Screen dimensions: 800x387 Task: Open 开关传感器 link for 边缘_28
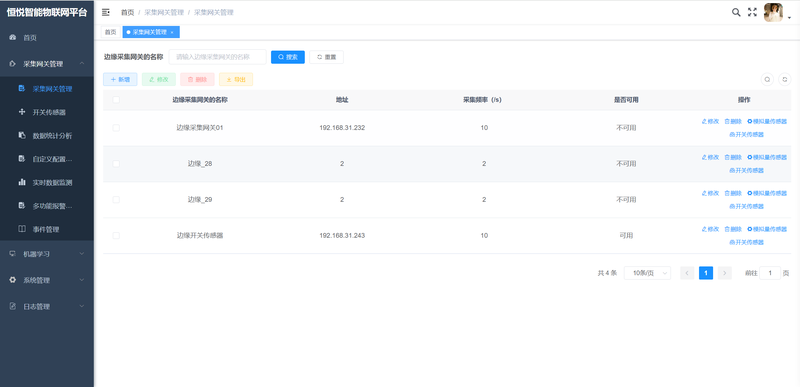point(746,170)
